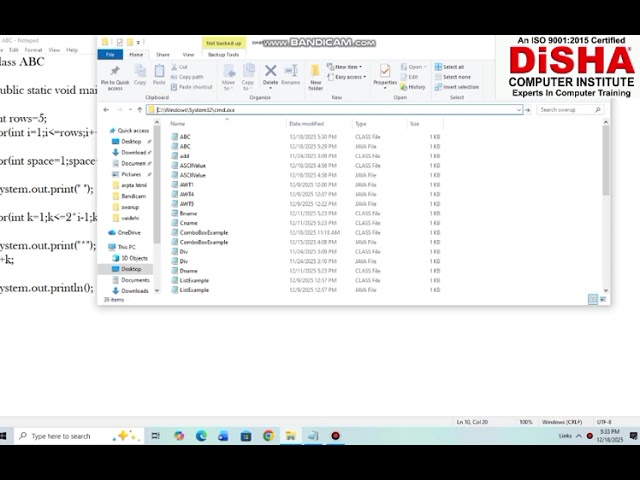The image size is (640, 480).
Task: Click the Rename icon in the ribbon
Action: (290, 74)
